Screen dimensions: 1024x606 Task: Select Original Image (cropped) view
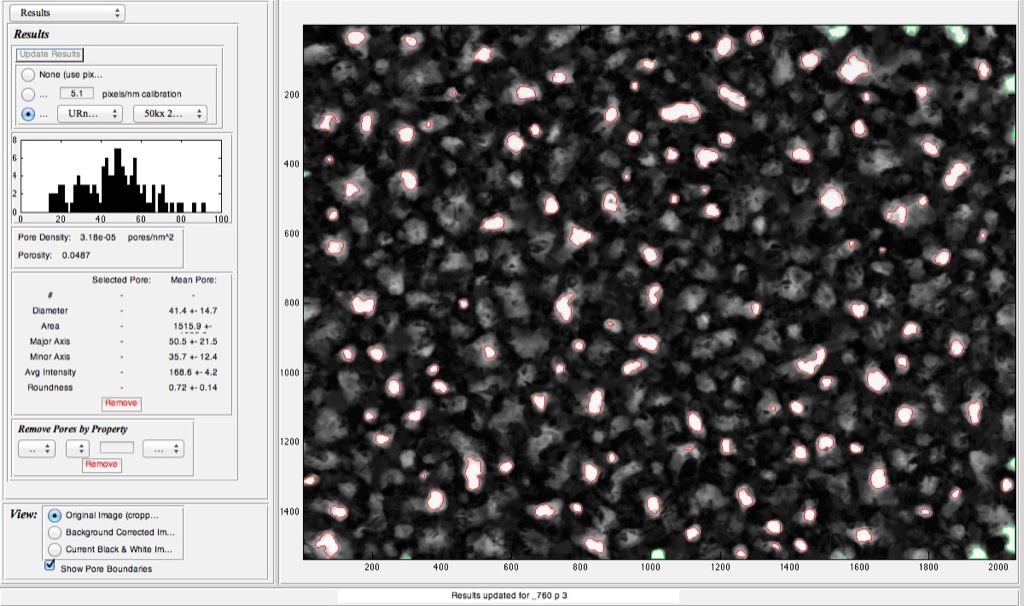point(55,515)
